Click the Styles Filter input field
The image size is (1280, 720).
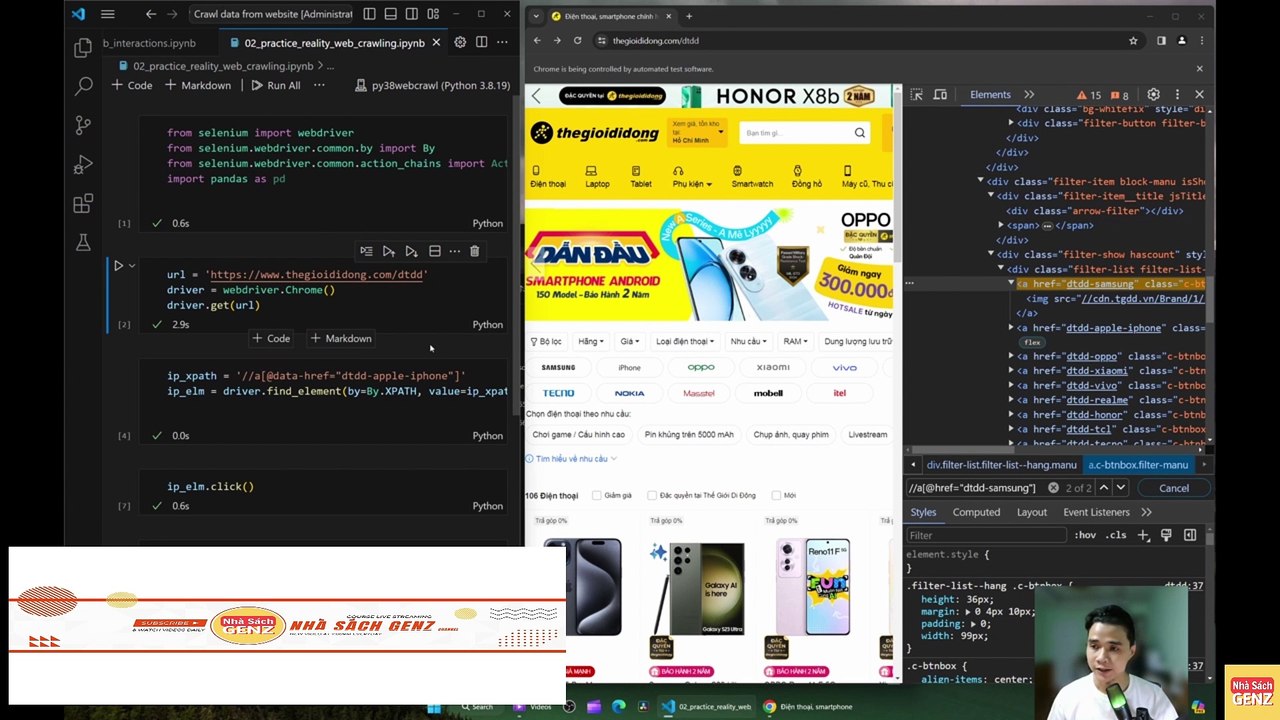(x=987, y=535)
